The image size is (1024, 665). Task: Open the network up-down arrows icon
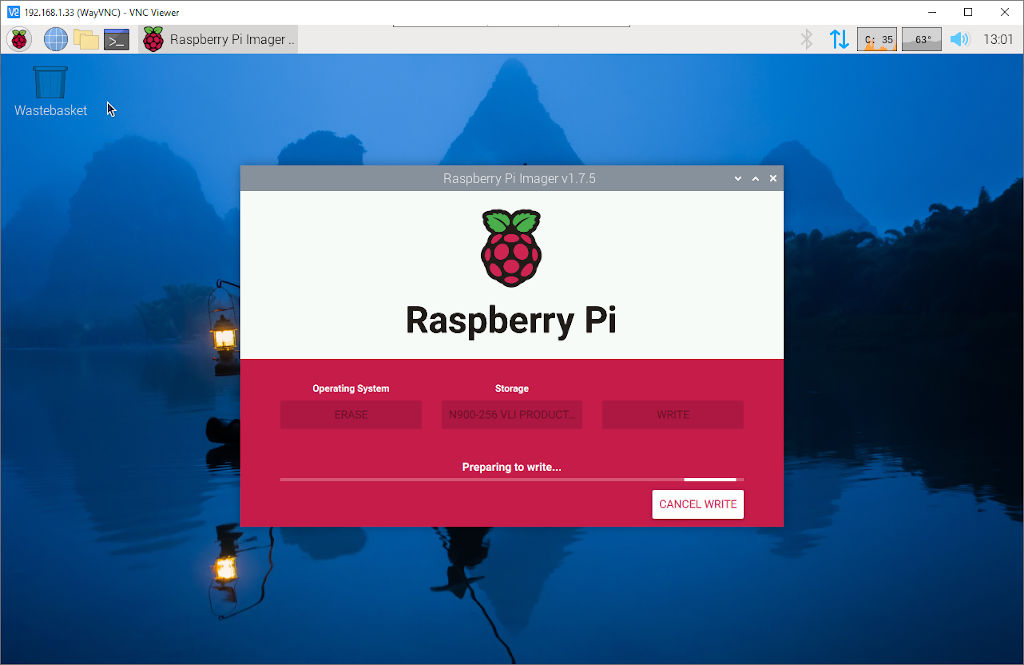click(839, 39)
